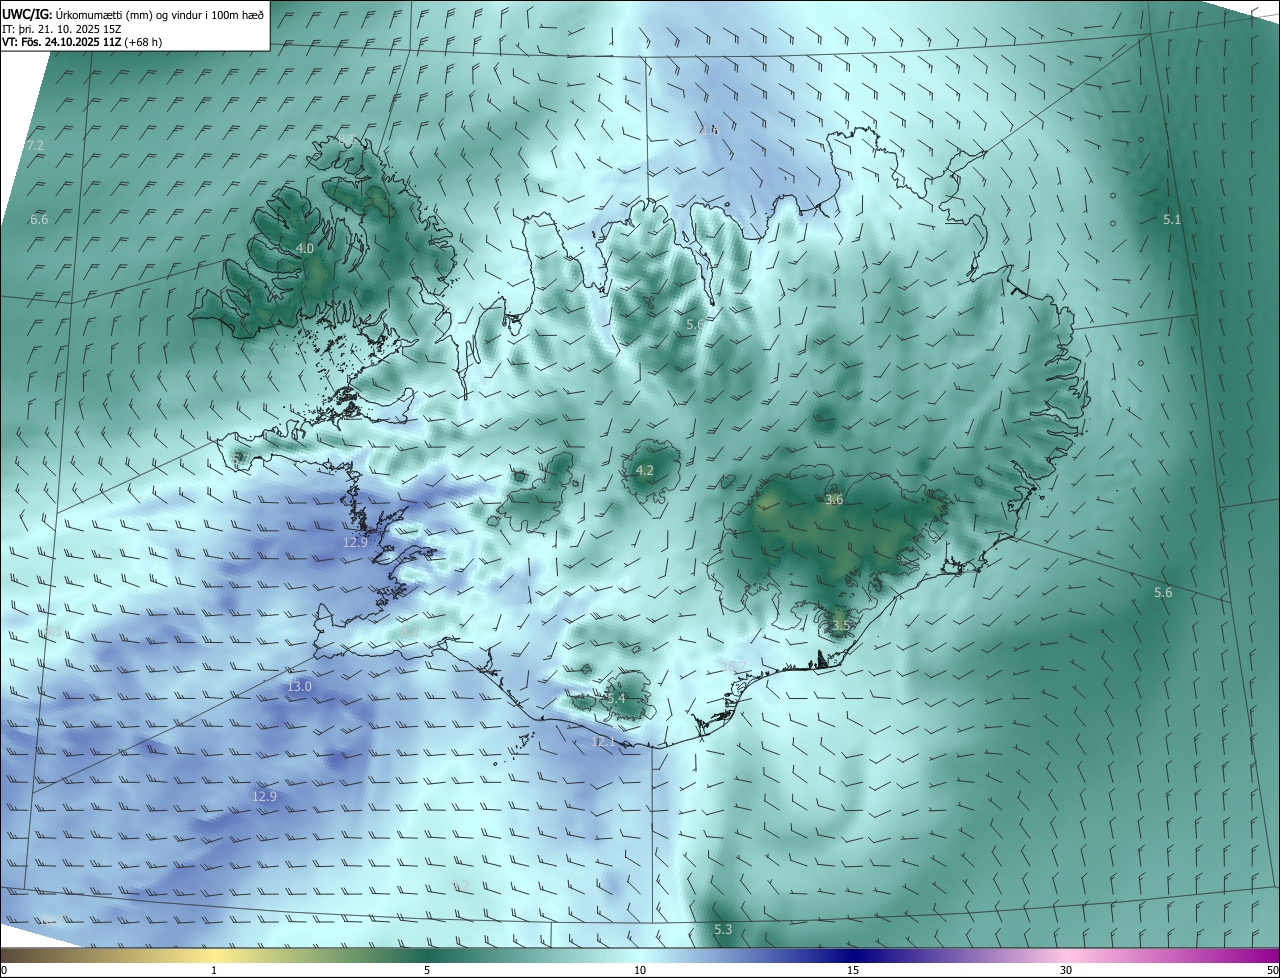Click the '1' label on the color scale
Viewport: 1280px width, 978px height.
214,970
